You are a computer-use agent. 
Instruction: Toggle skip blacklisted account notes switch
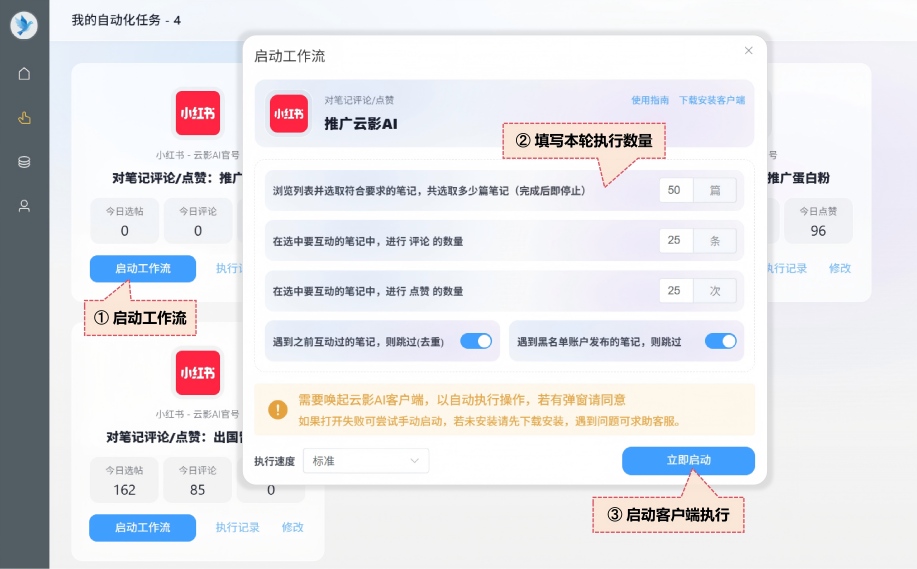point(720,341)
